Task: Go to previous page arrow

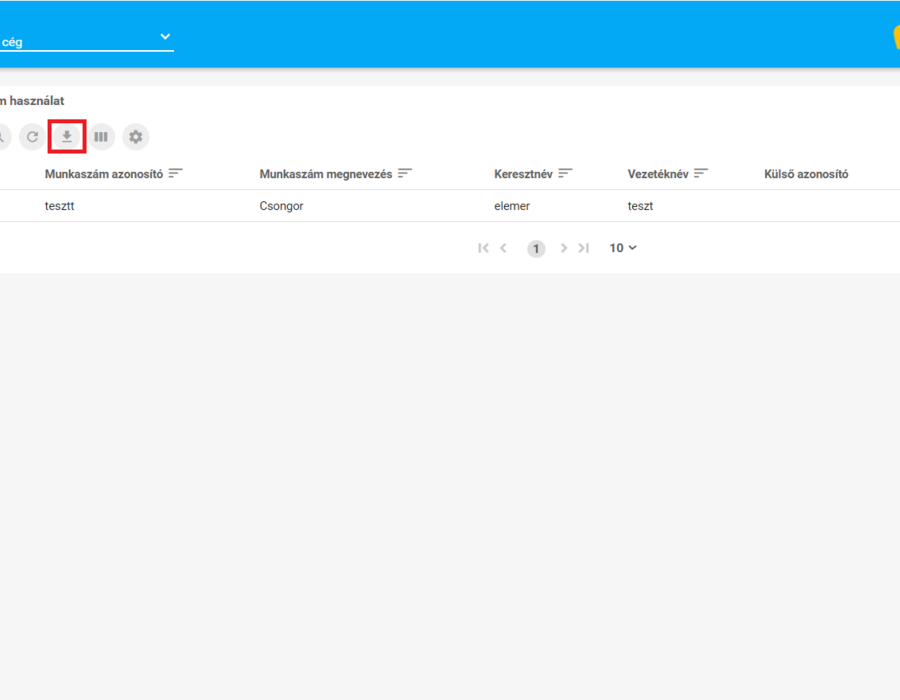Action: point(503,248)
